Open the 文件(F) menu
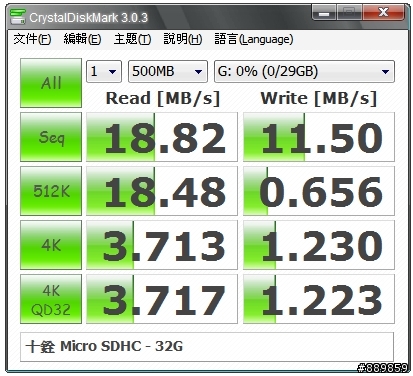Screen dimensions: 413x376 (32, 39)
